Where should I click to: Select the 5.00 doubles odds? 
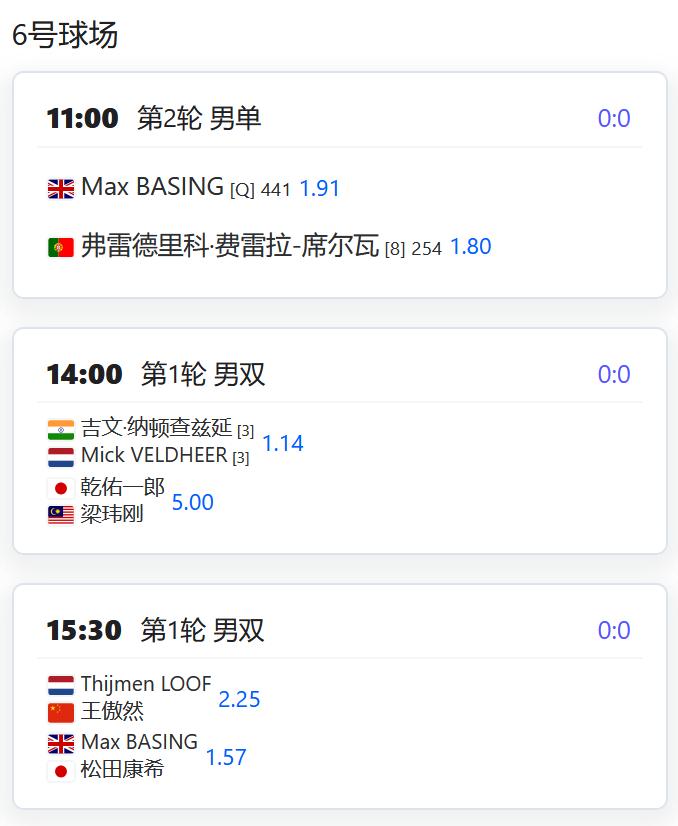click(193, 502)
